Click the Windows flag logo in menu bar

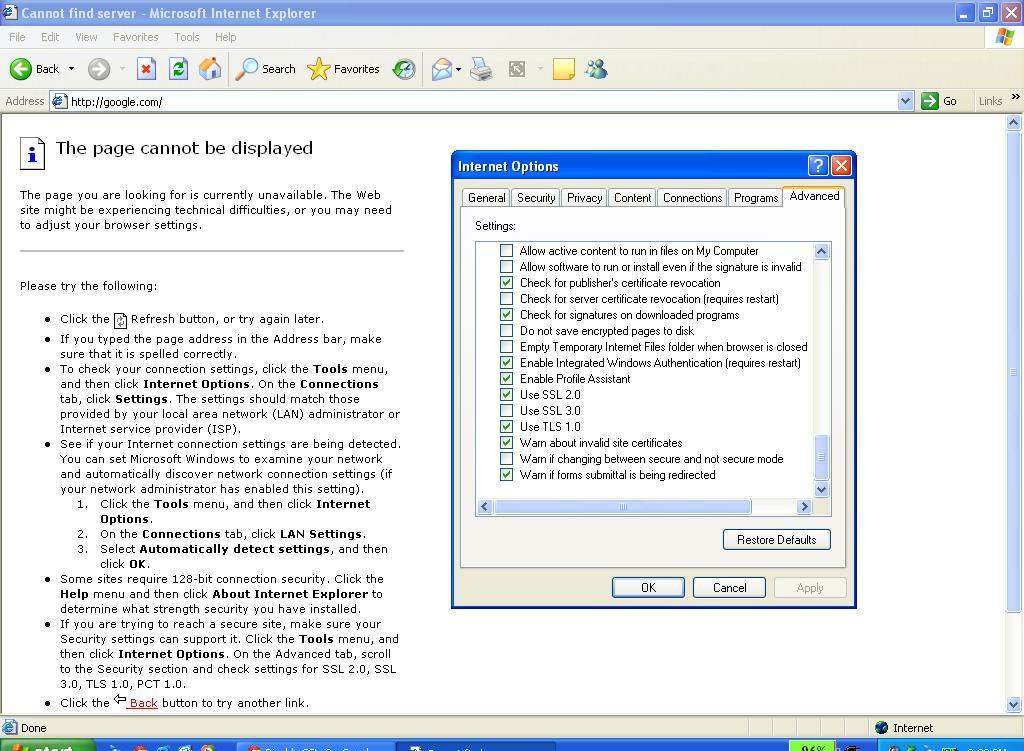(x=1004, y=37)
